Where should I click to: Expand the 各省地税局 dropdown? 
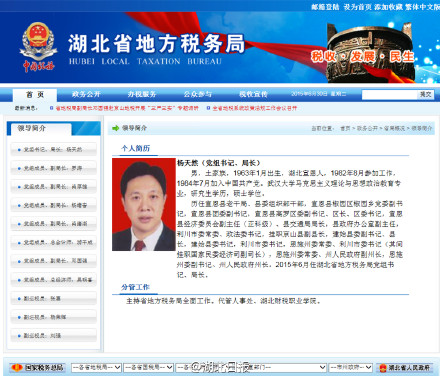[96, 367]
